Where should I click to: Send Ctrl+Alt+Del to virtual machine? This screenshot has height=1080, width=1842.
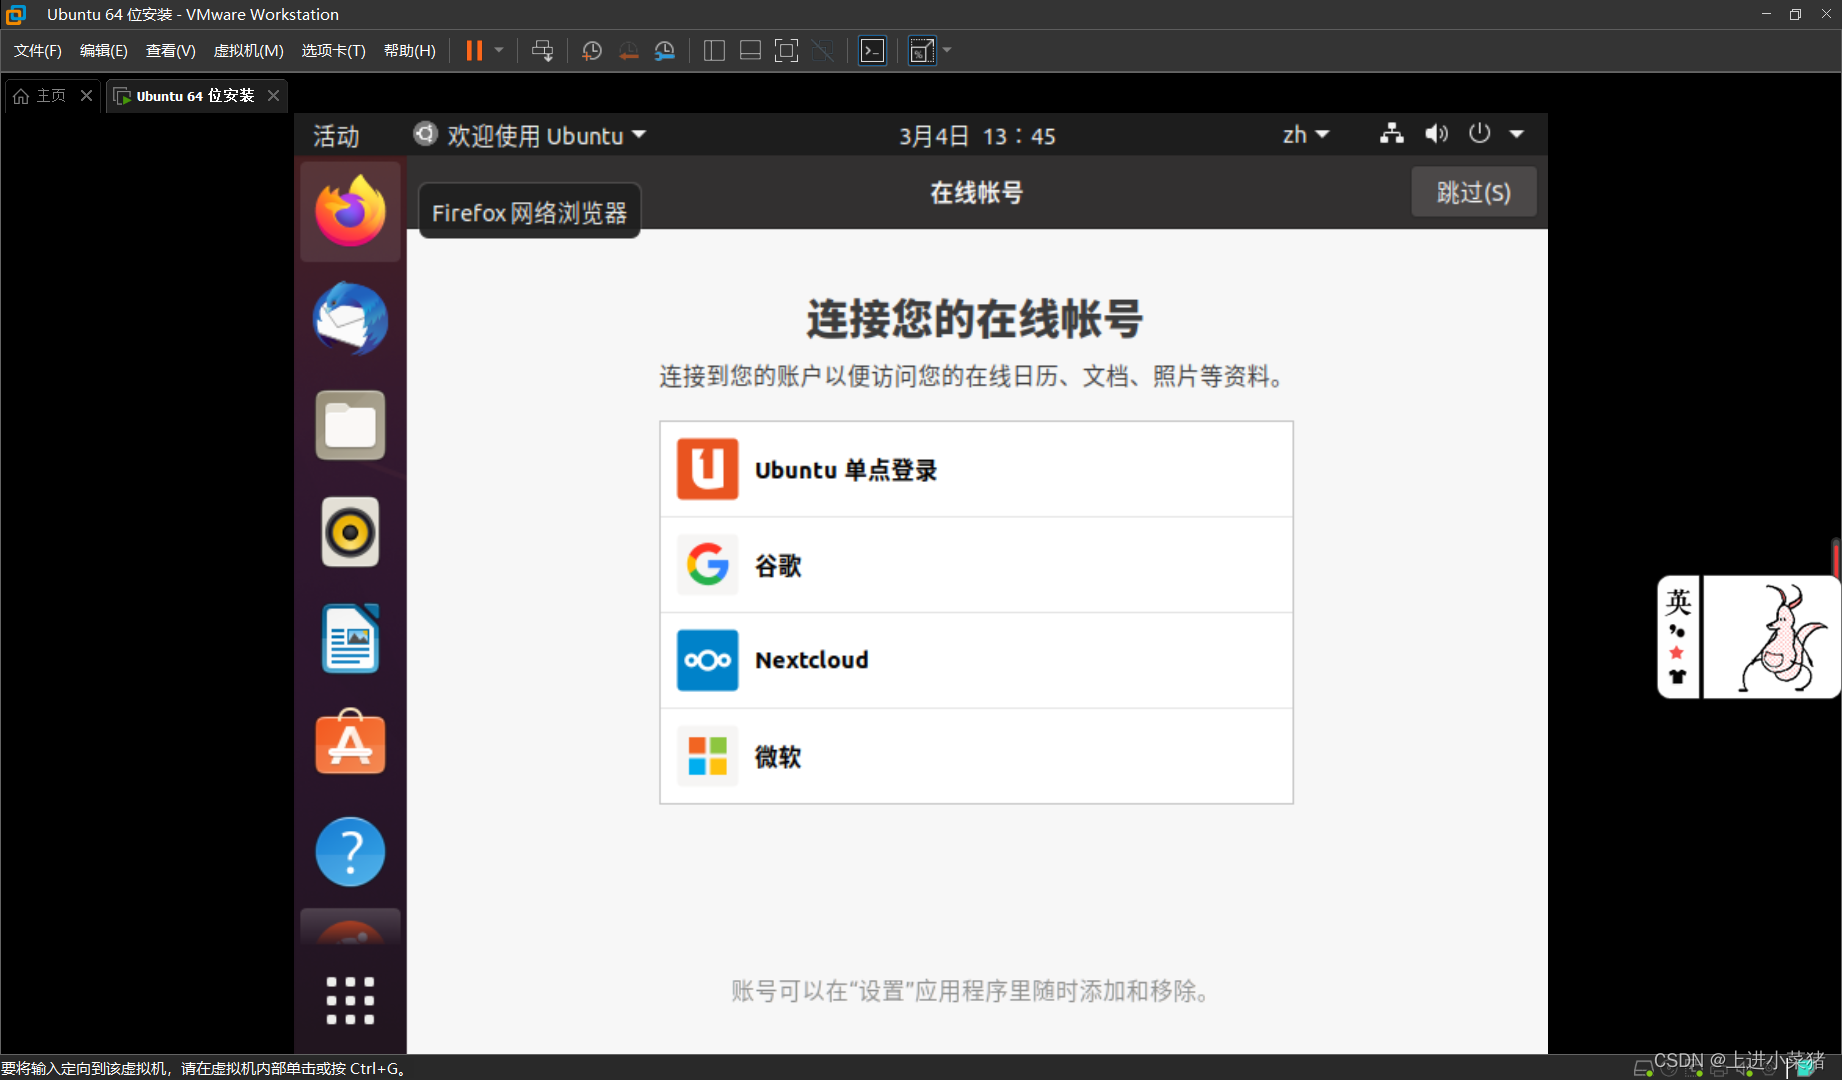pyautogui.click(x=542, y=51)
